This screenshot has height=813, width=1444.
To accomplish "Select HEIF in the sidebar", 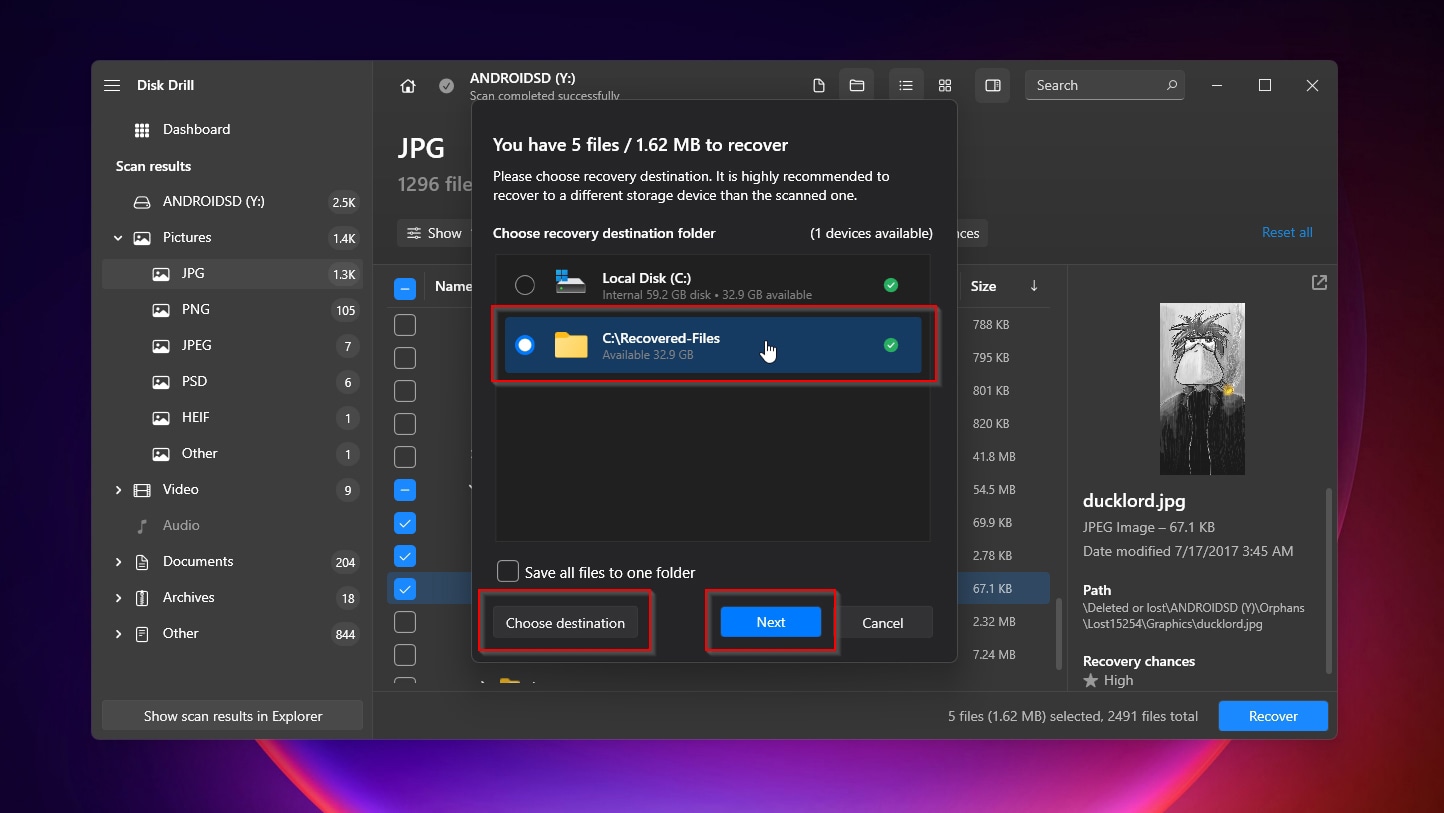I will (x=230, y=418).
